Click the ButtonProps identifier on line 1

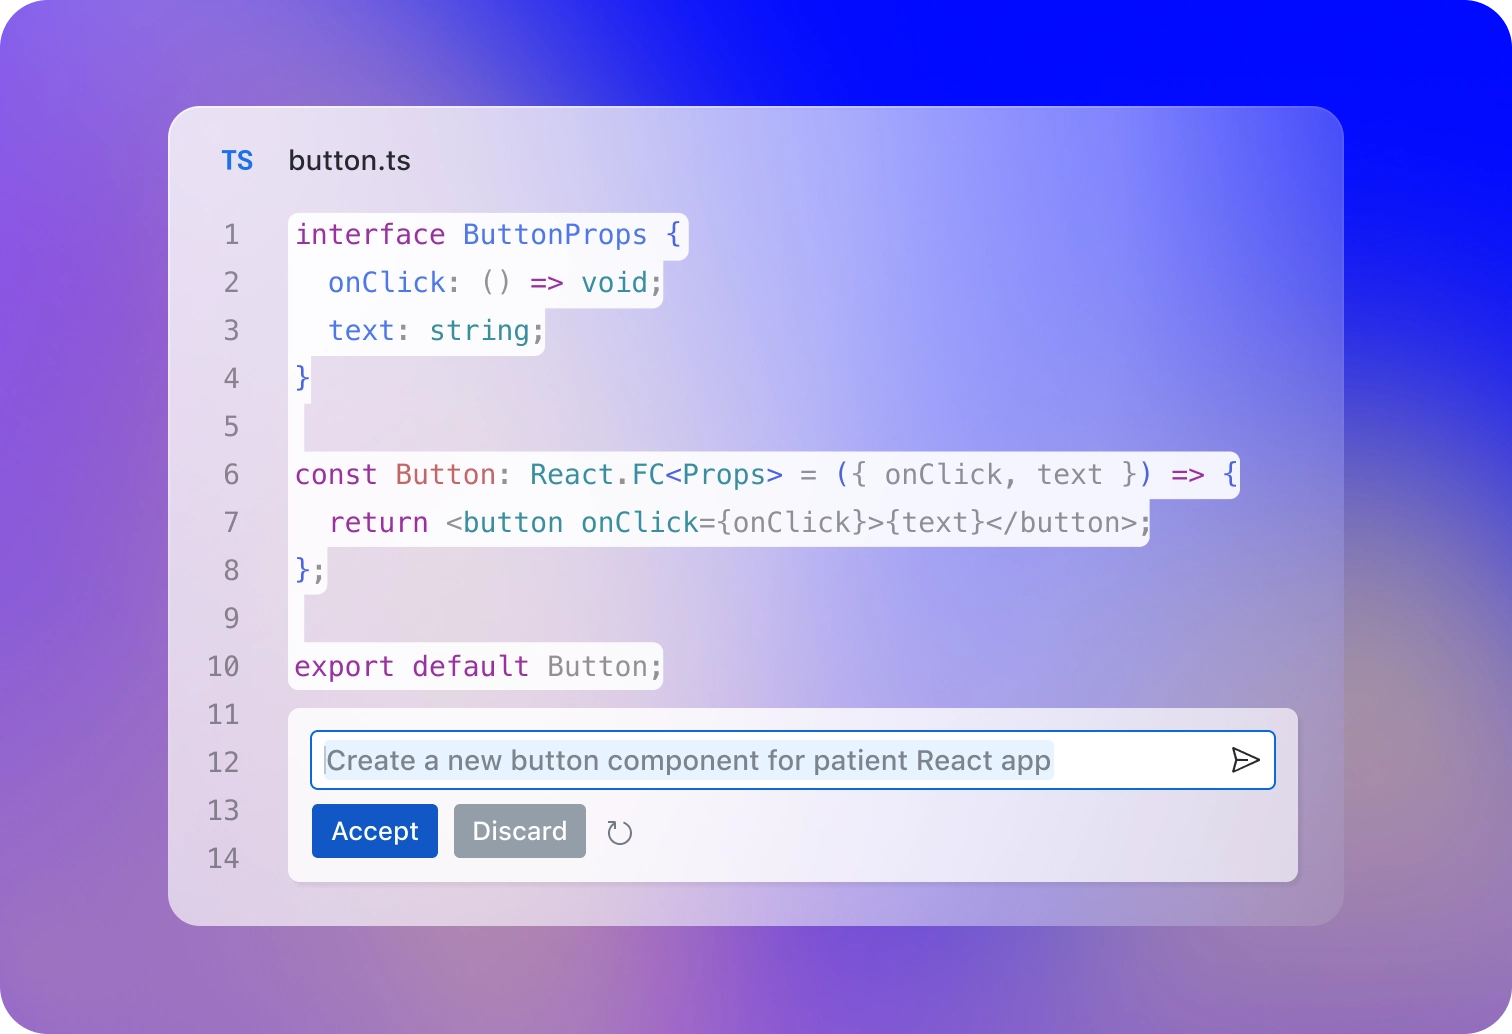[x=555, y=235]
